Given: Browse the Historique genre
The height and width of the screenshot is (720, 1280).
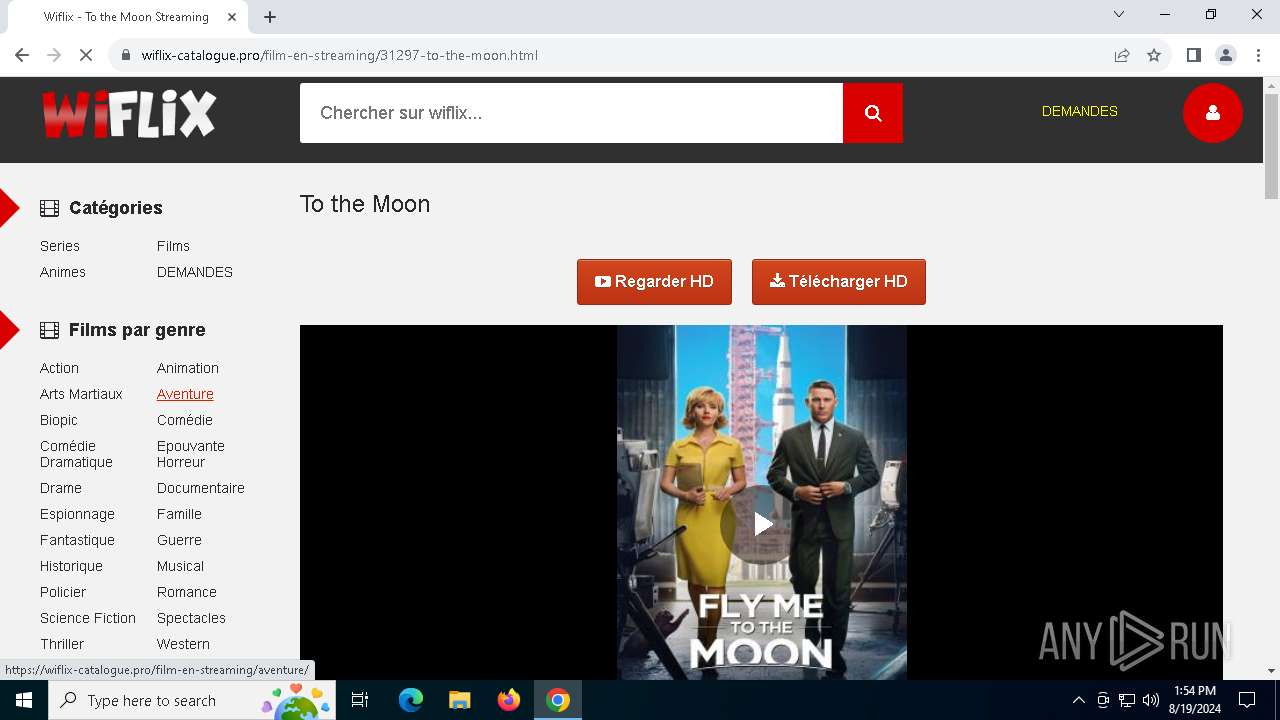Looking at the screenshot, I should (71, 566).
